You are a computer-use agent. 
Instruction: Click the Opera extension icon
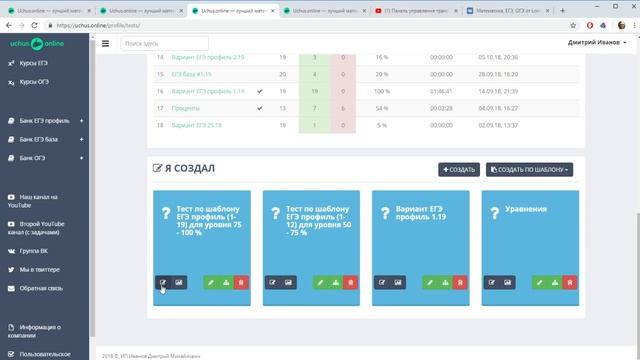[590, 25]
